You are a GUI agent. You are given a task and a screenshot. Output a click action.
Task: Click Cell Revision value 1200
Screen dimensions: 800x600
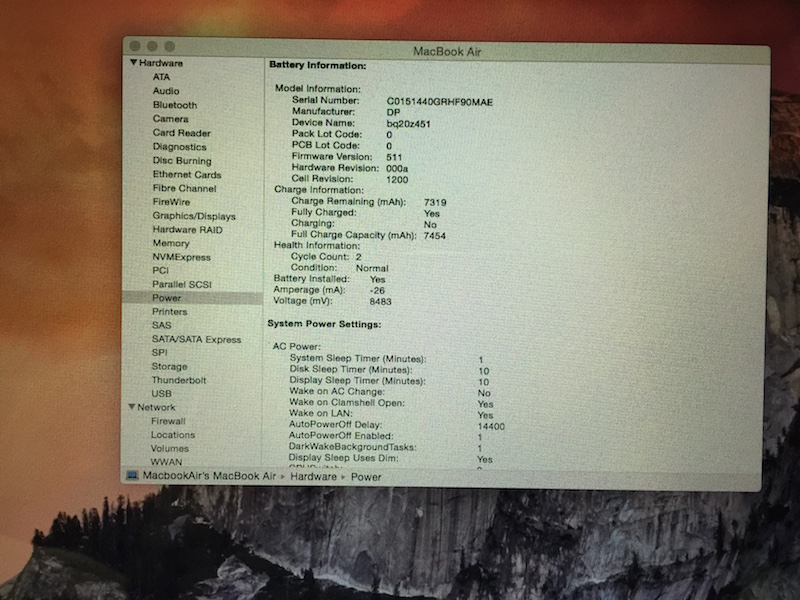tap(397, 180)
